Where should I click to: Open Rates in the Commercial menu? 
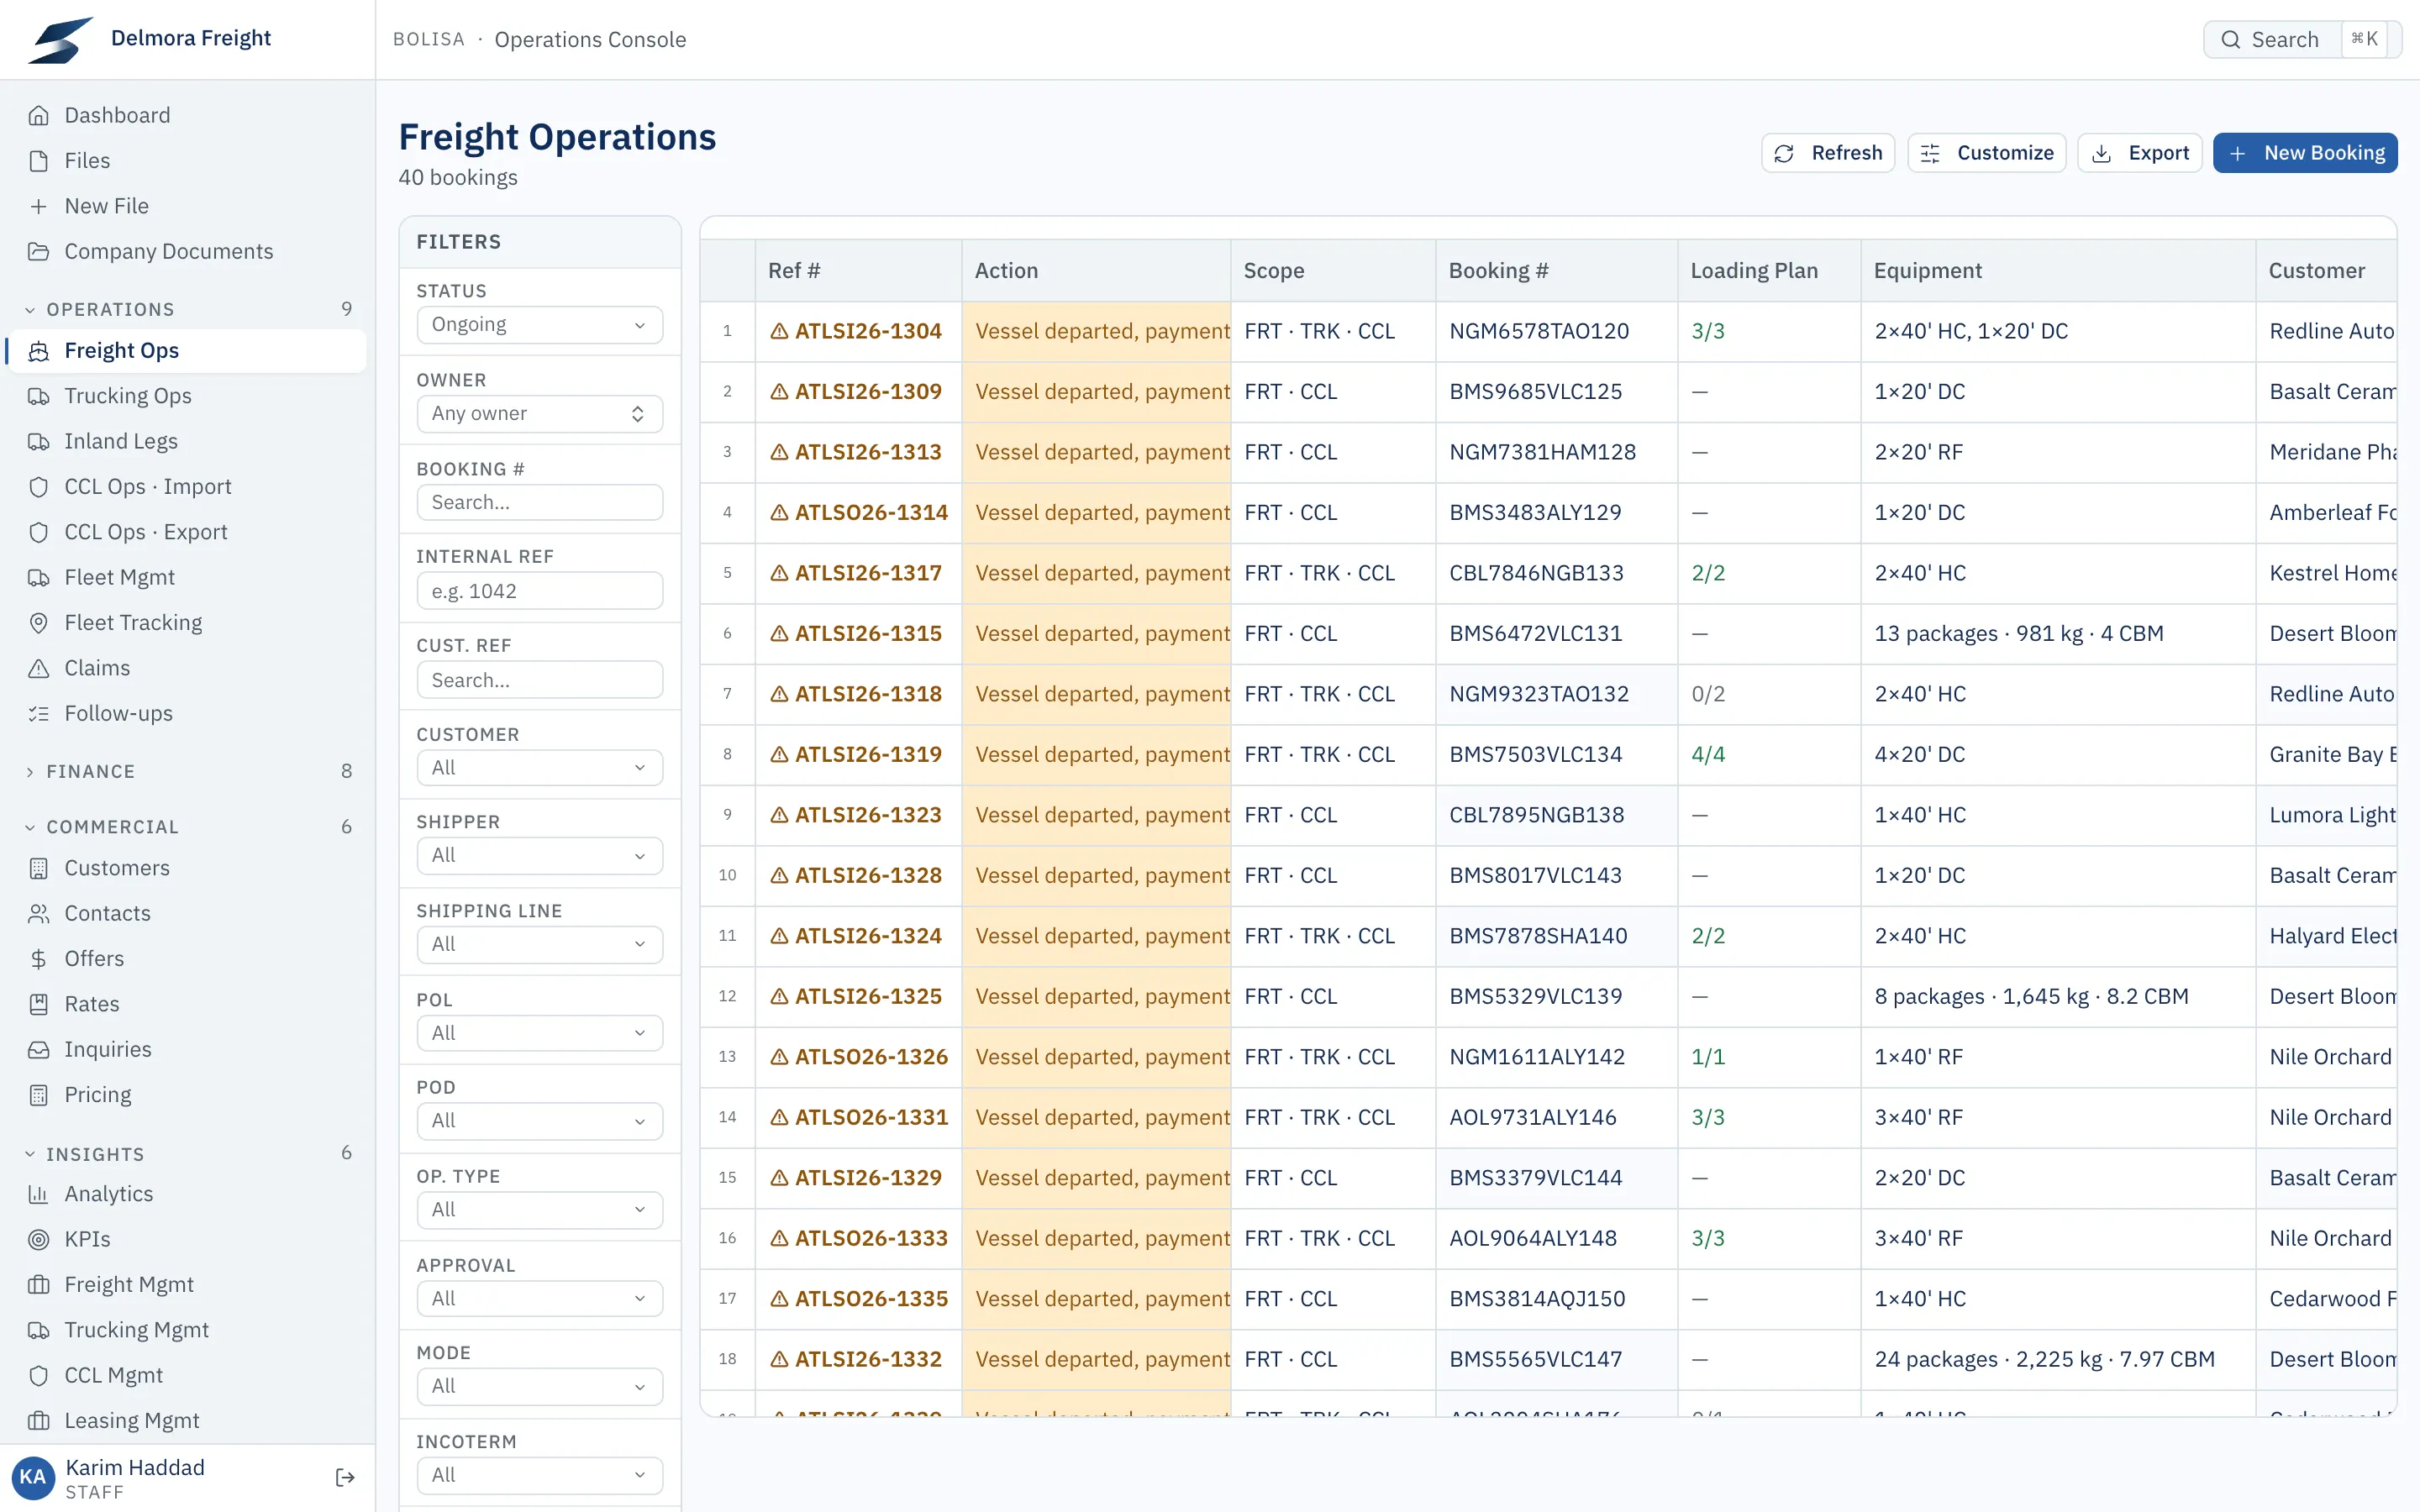187,1004
